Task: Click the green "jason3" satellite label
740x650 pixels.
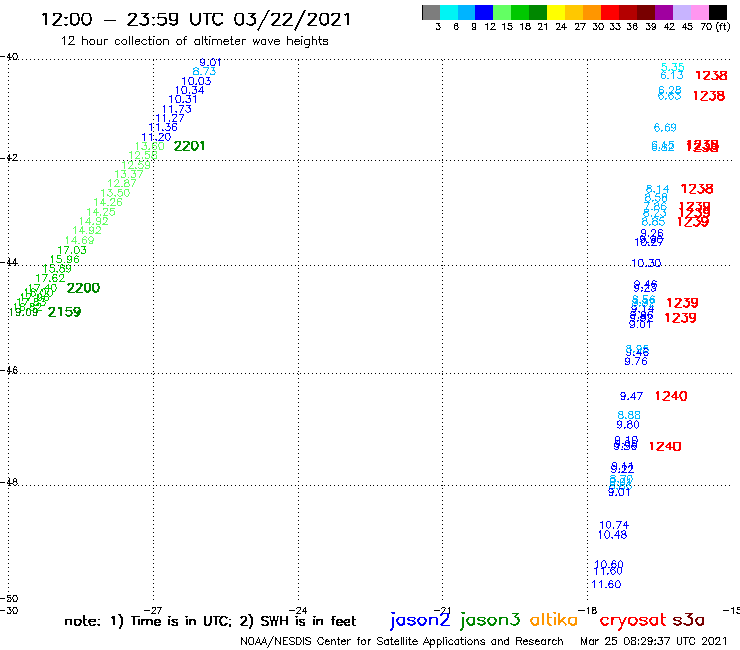Action: coord(490,620)
